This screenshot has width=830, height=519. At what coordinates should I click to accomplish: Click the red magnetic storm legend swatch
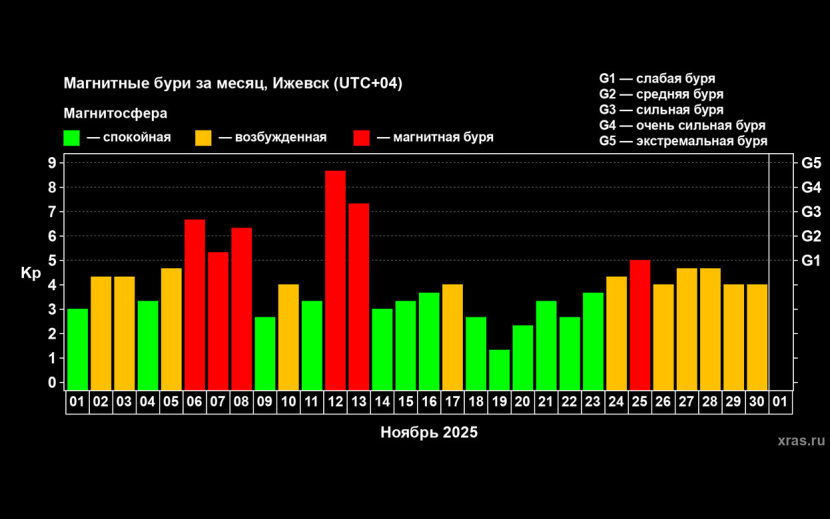[362, 138]
